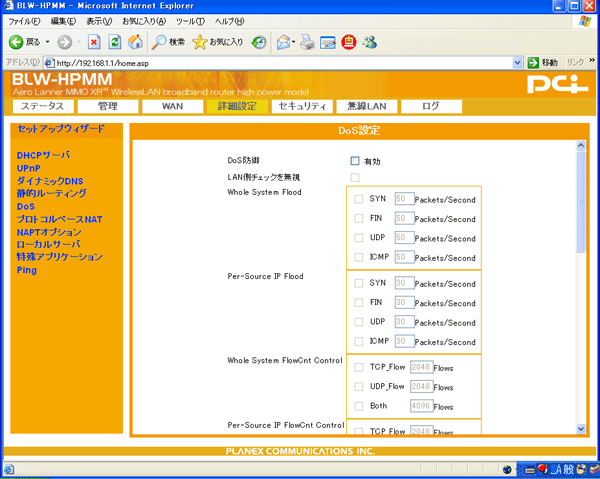This screenshot has width=600, height=479.
Task: Click the red round toolbar icon
Action: pos(349,42)
